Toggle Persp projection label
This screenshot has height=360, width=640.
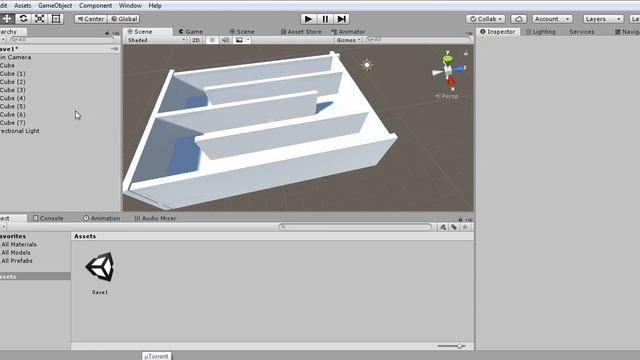pyautogui.click(x=447, y=96)
